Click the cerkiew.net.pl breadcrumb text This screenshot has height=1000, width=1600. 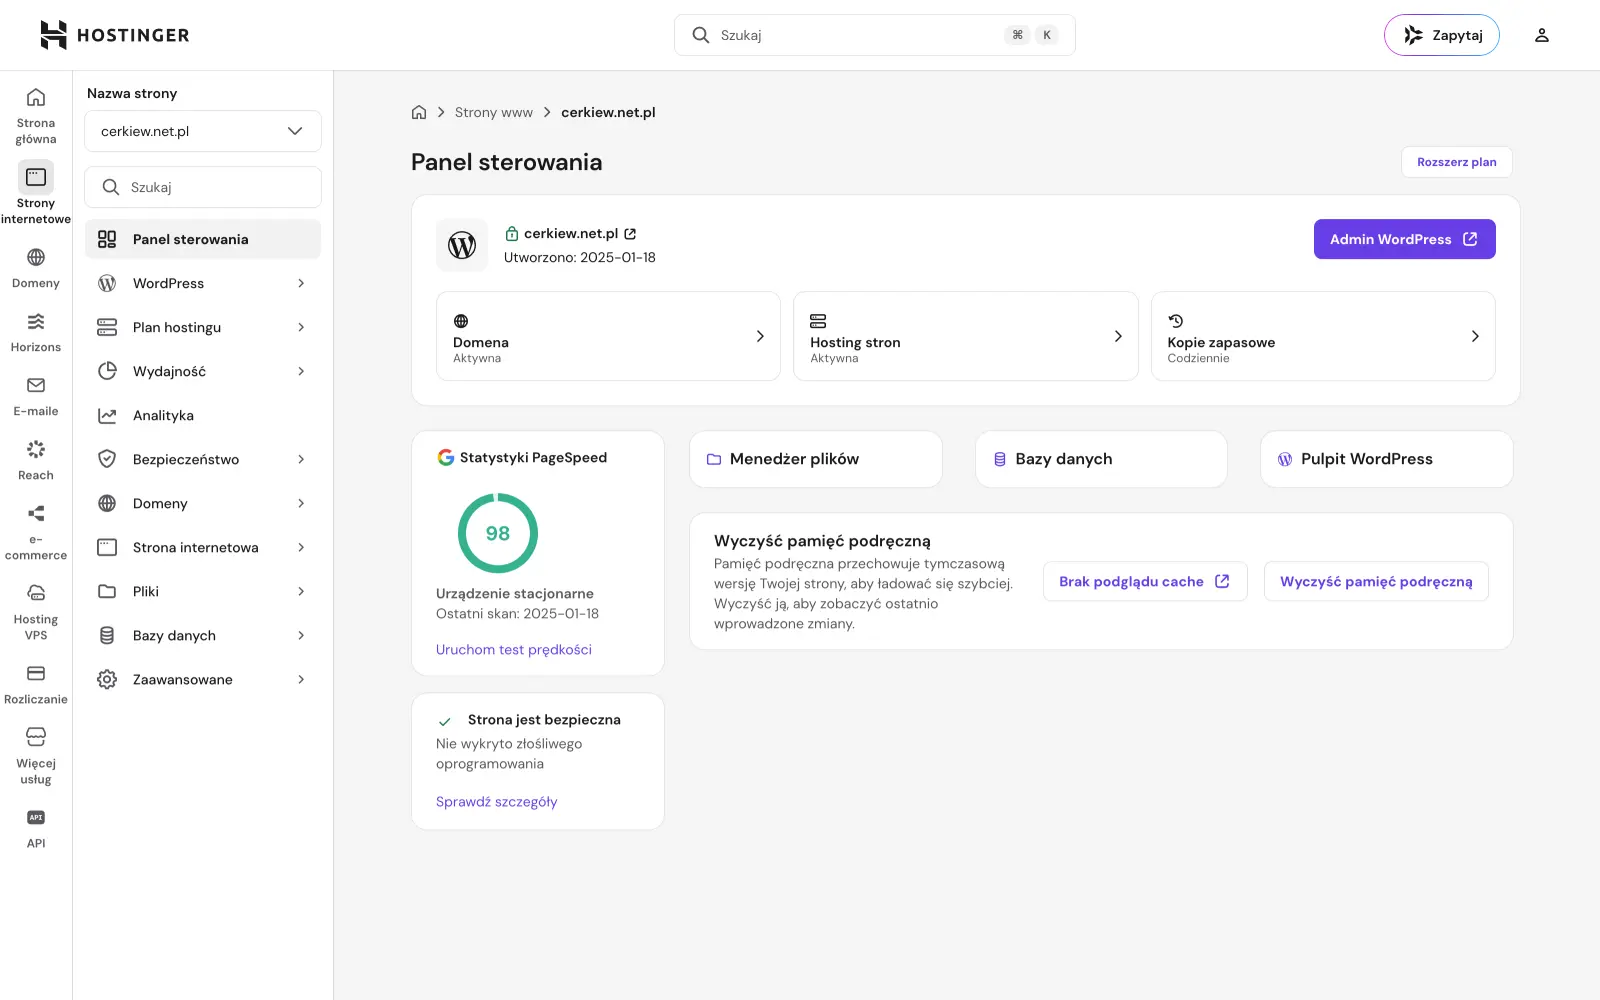point(608,112)
